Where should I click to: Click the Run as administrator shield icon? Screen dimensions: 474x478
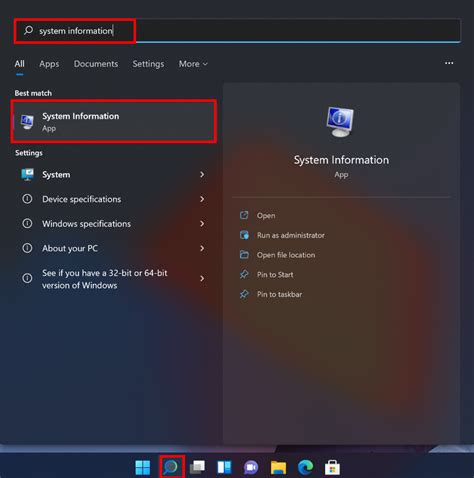244,235
